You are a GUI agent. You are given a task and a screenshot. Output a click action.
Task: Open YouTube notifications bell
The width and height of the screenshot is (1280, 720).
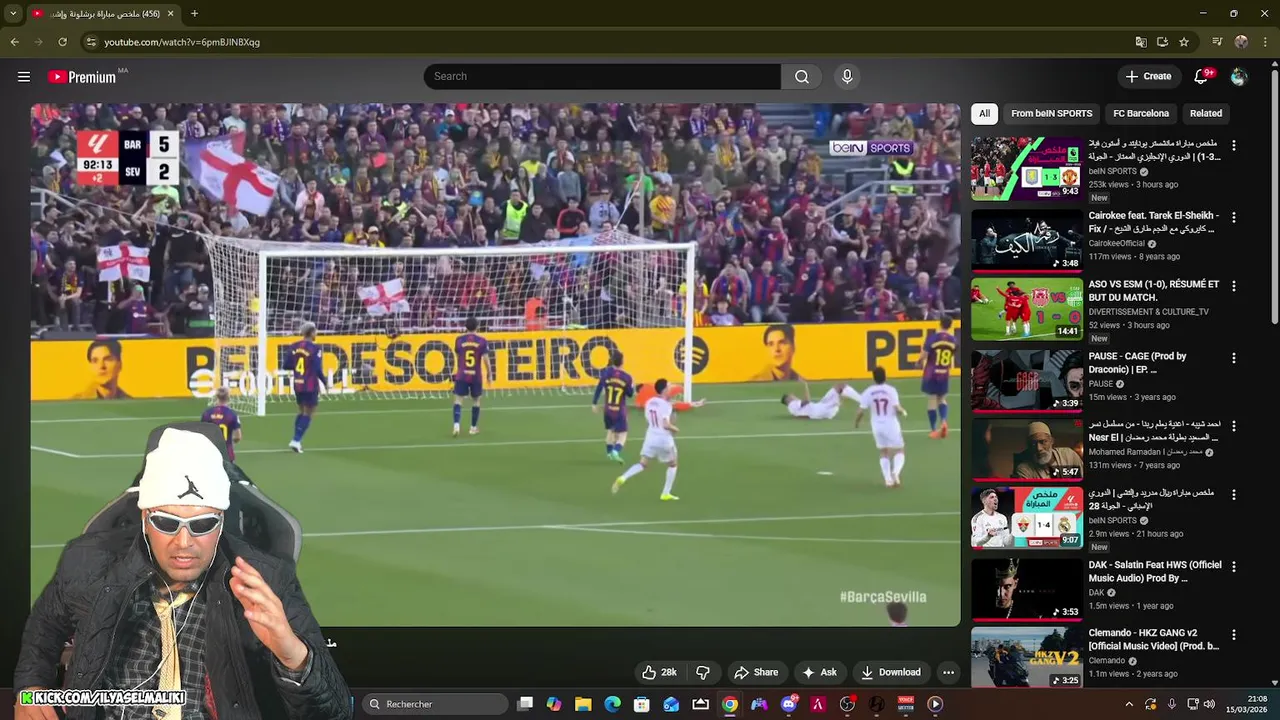[x=1201, y=77]
